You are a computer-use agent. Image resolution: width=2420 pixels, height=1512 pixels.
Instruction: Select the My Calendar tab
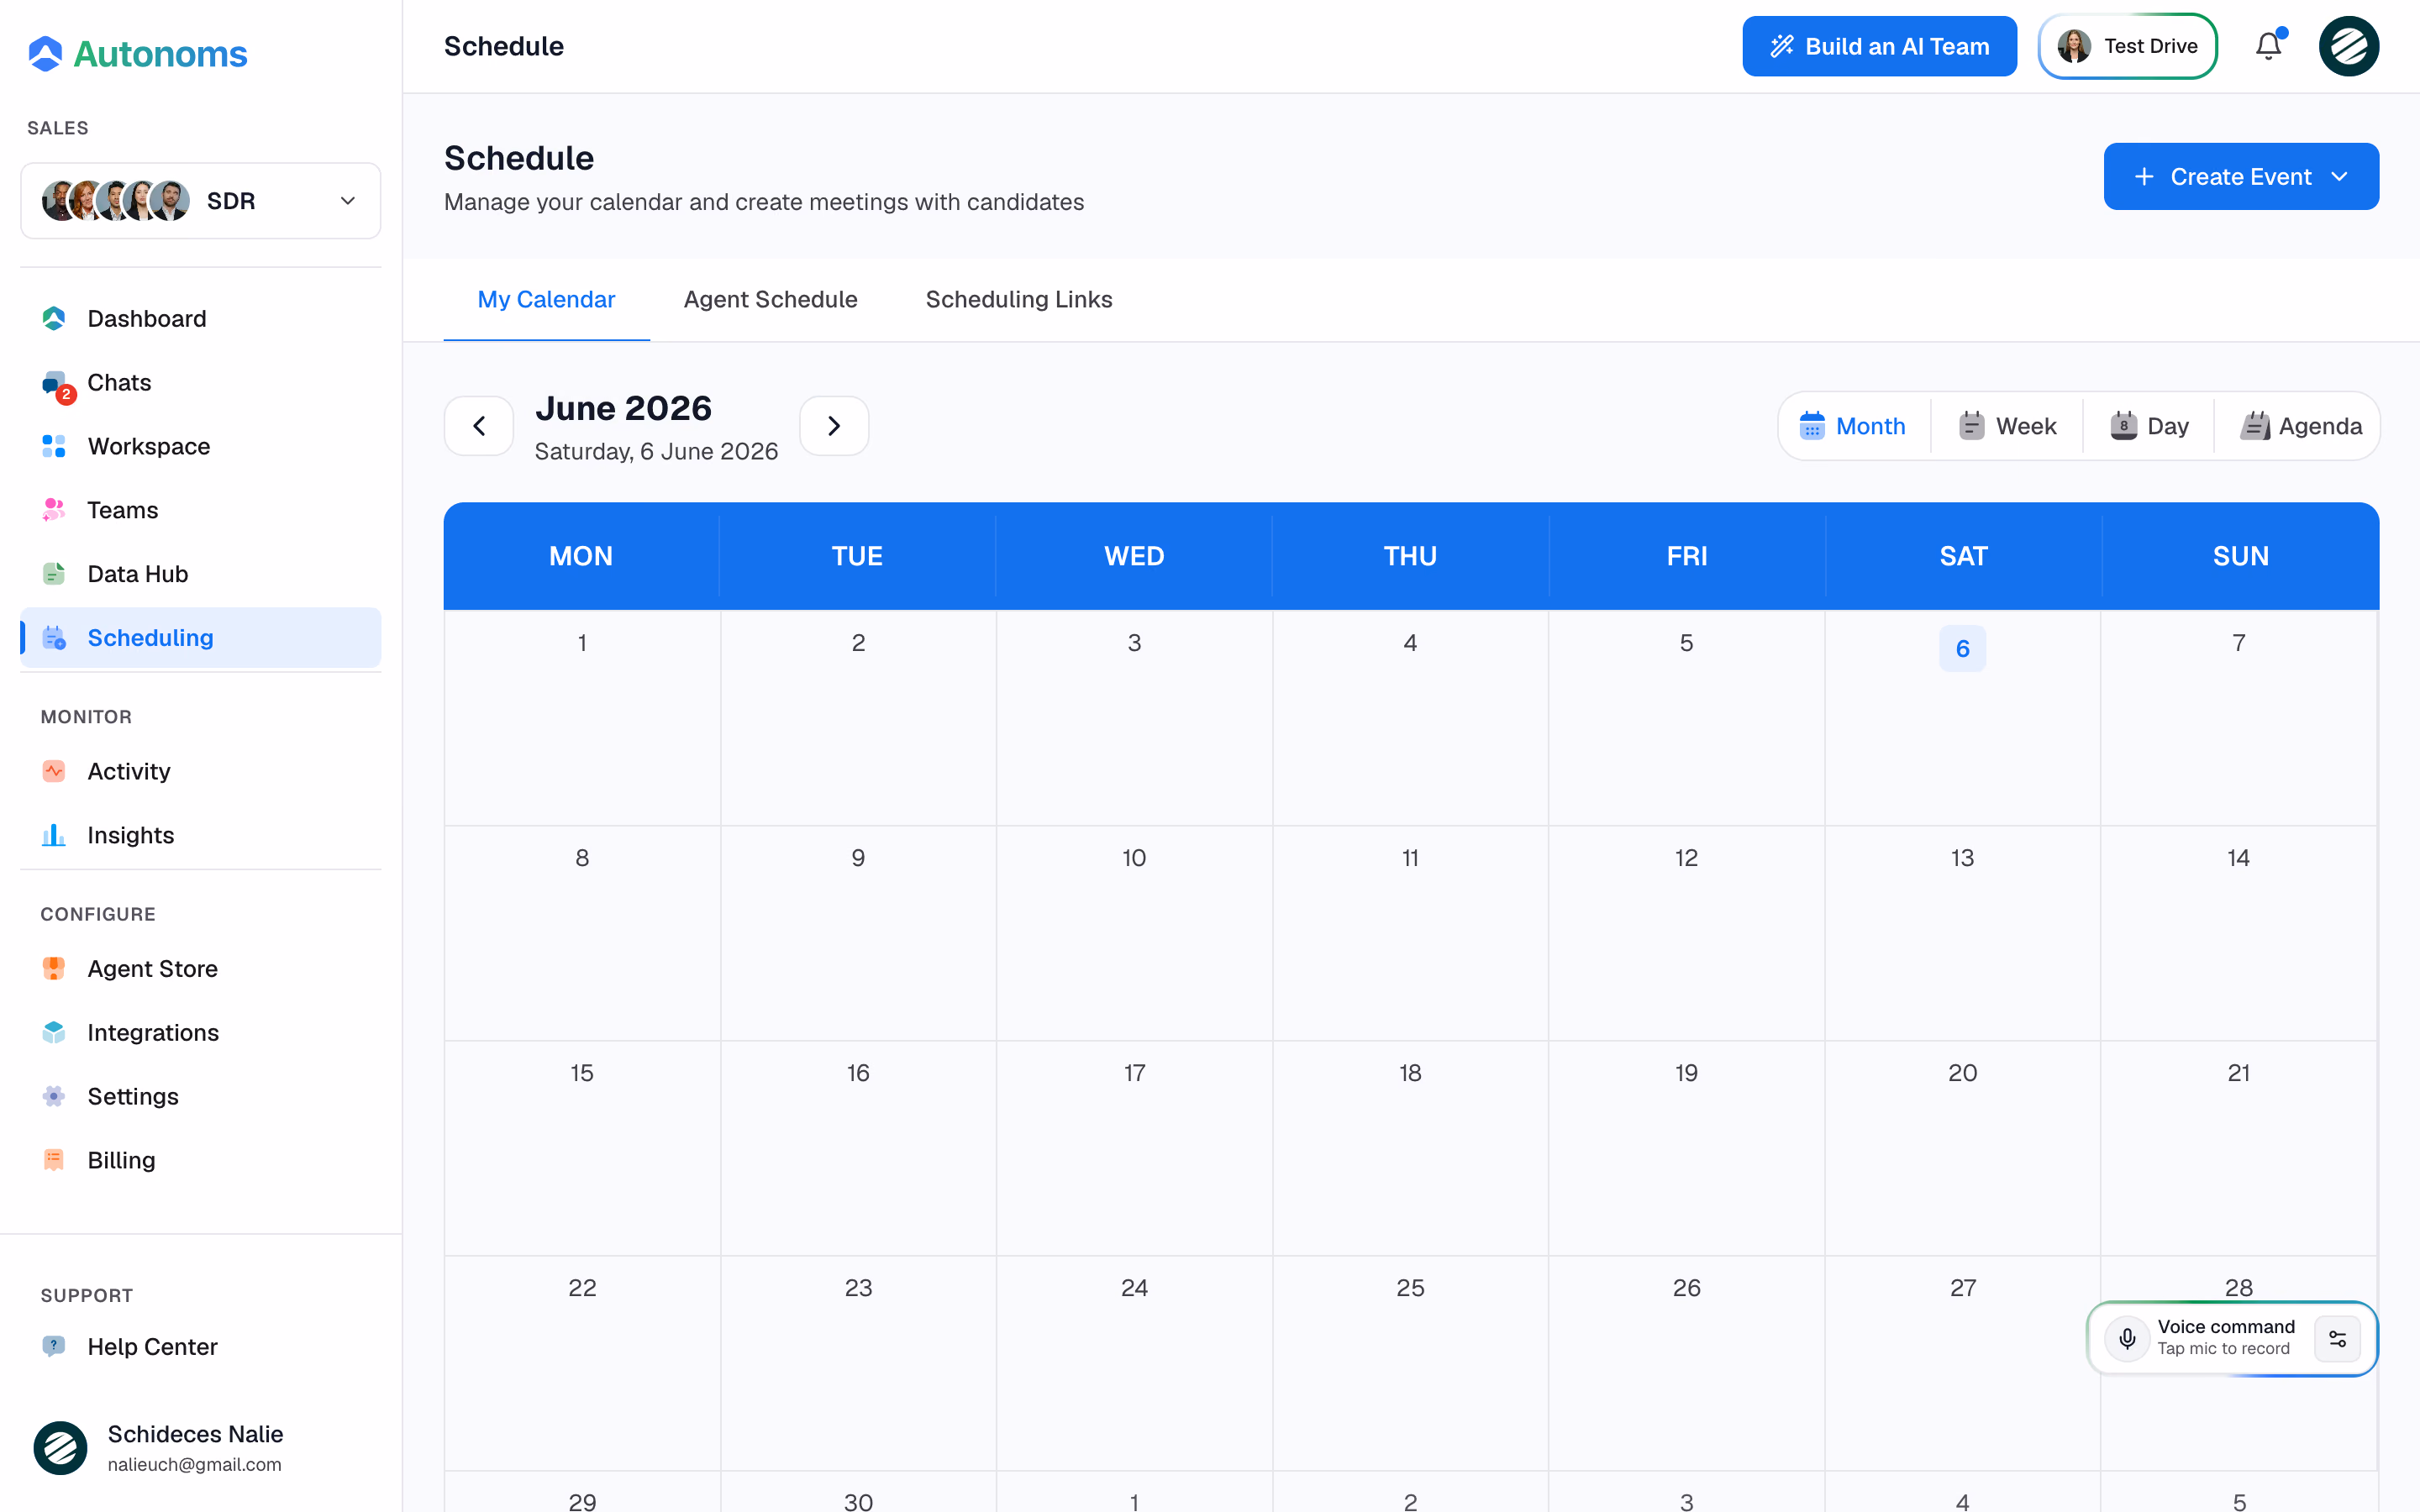click(546, 299)
